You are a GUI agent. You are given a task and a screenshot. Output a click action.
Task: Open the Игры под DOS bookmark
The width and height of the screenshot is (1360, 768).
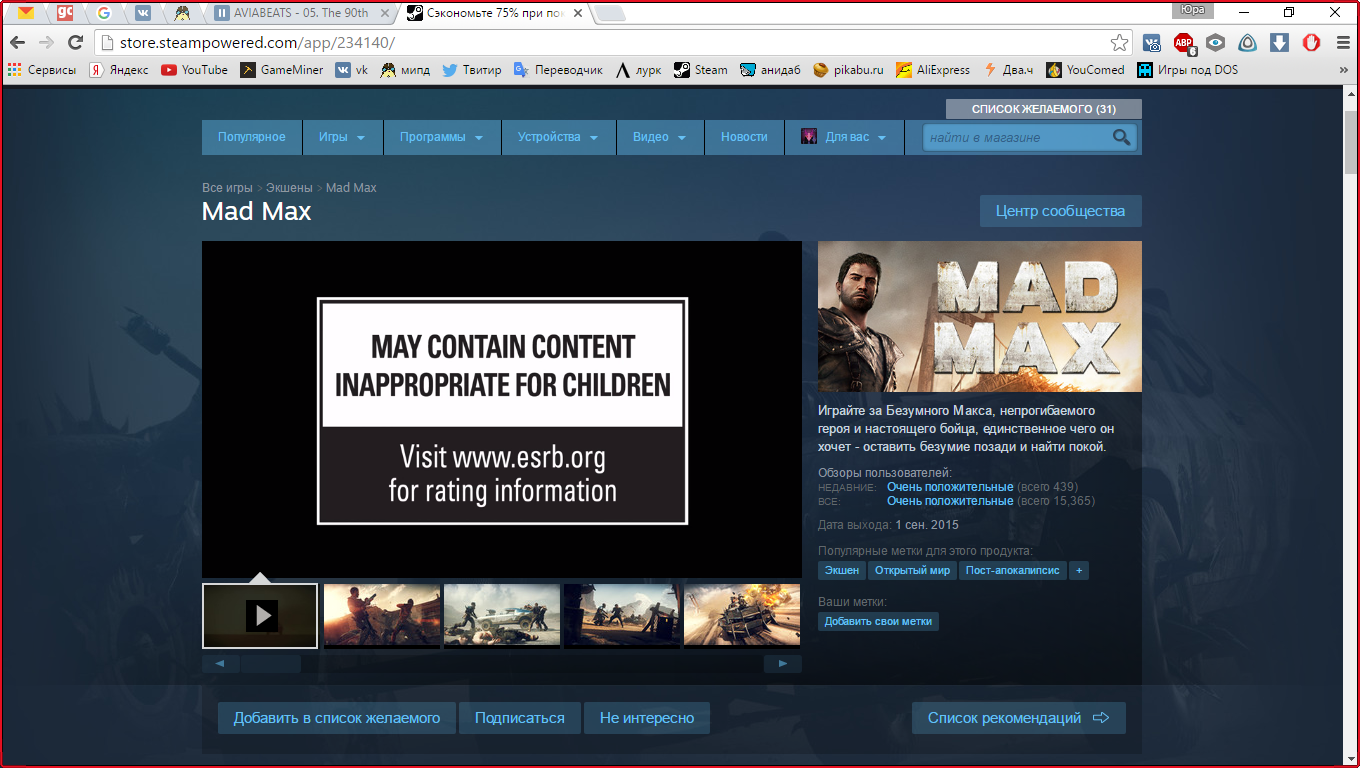click(1187, 70)
